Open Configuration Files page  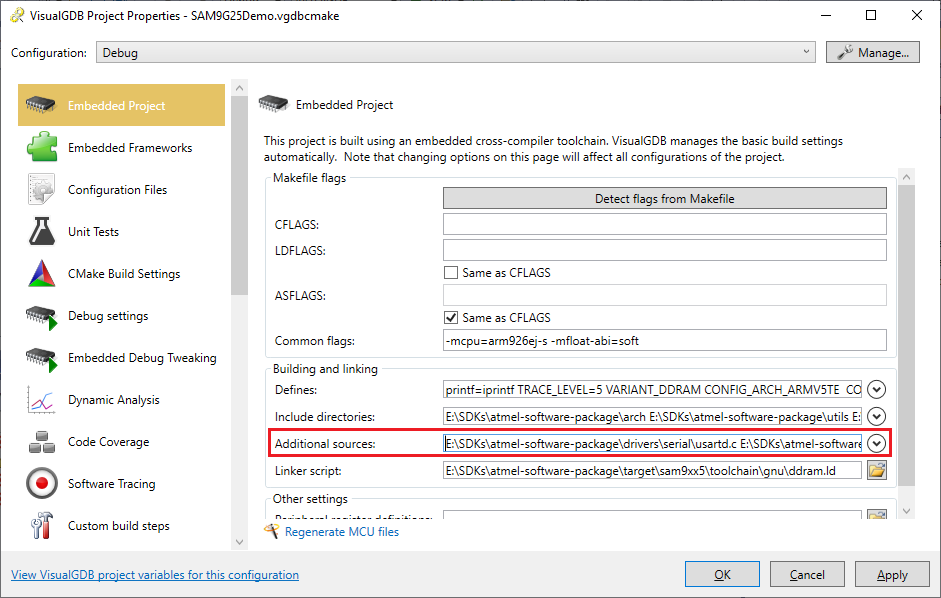coord(121,189)
